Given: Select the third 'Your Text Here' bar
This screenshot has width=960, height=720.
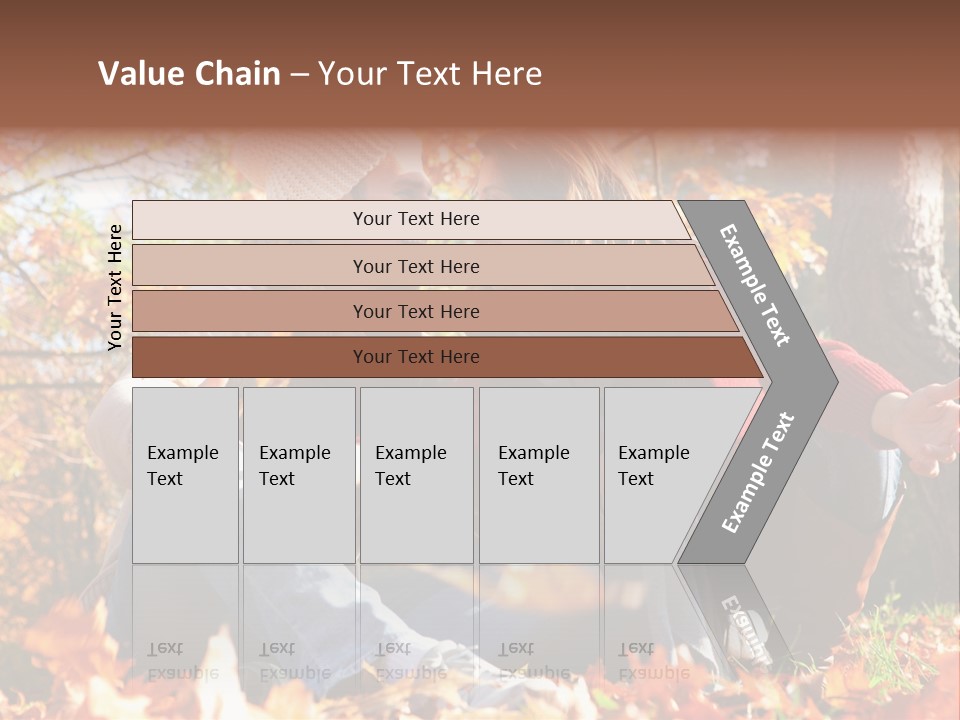Looking at the screenshot, I should click(x=435, y=311).
